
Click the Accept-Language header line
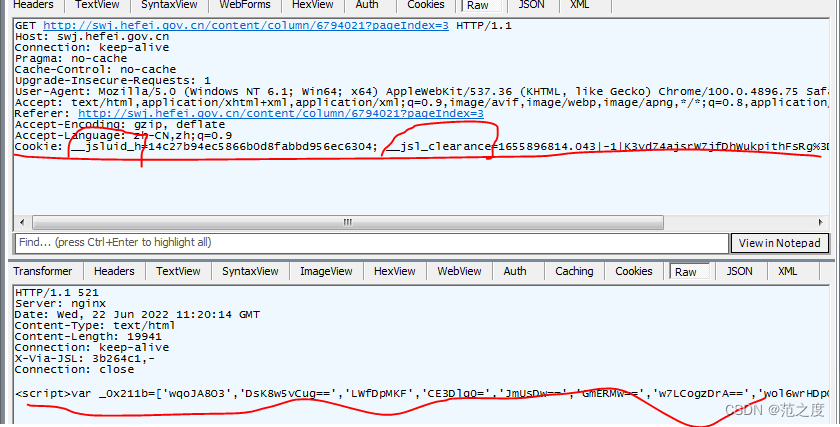click(x=123, y=136)
